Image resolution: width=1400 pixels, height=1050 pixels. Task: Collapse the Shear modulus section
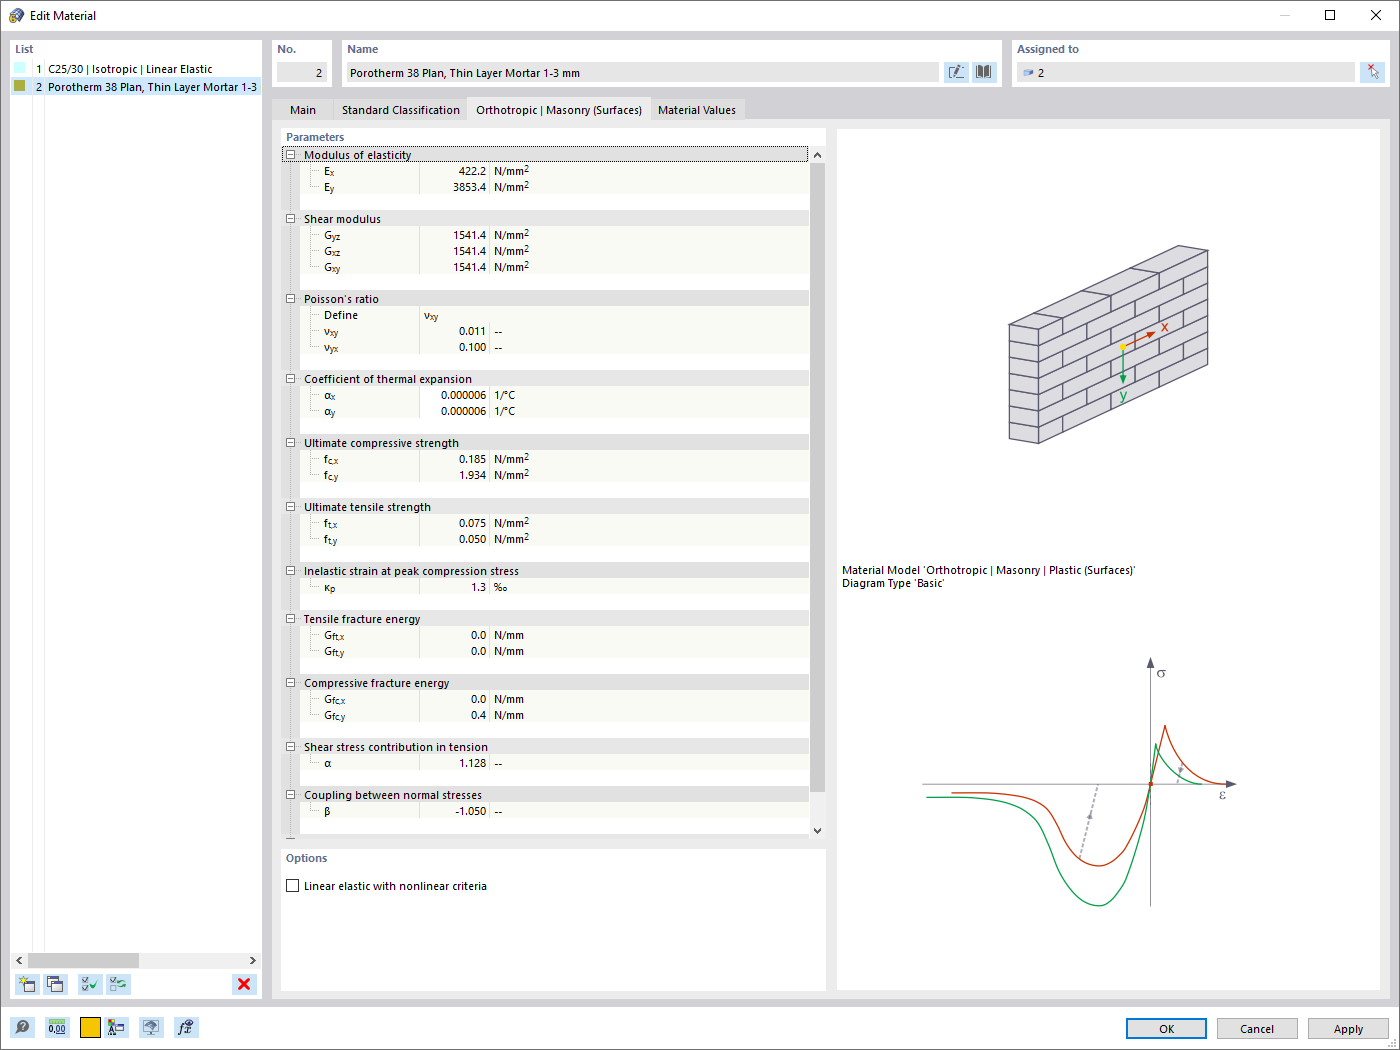pyautogui.click(x=290, y=218)
